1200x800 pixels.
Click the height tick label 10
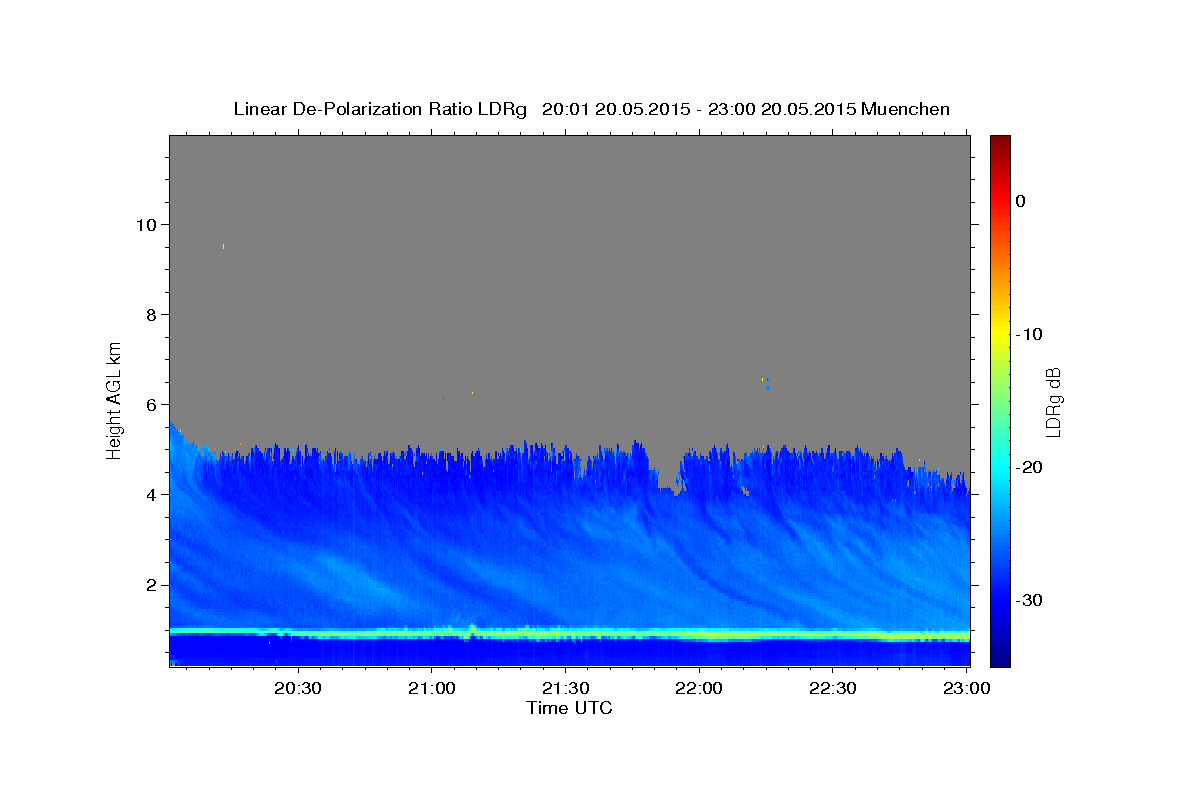click(x=145, y=224)
